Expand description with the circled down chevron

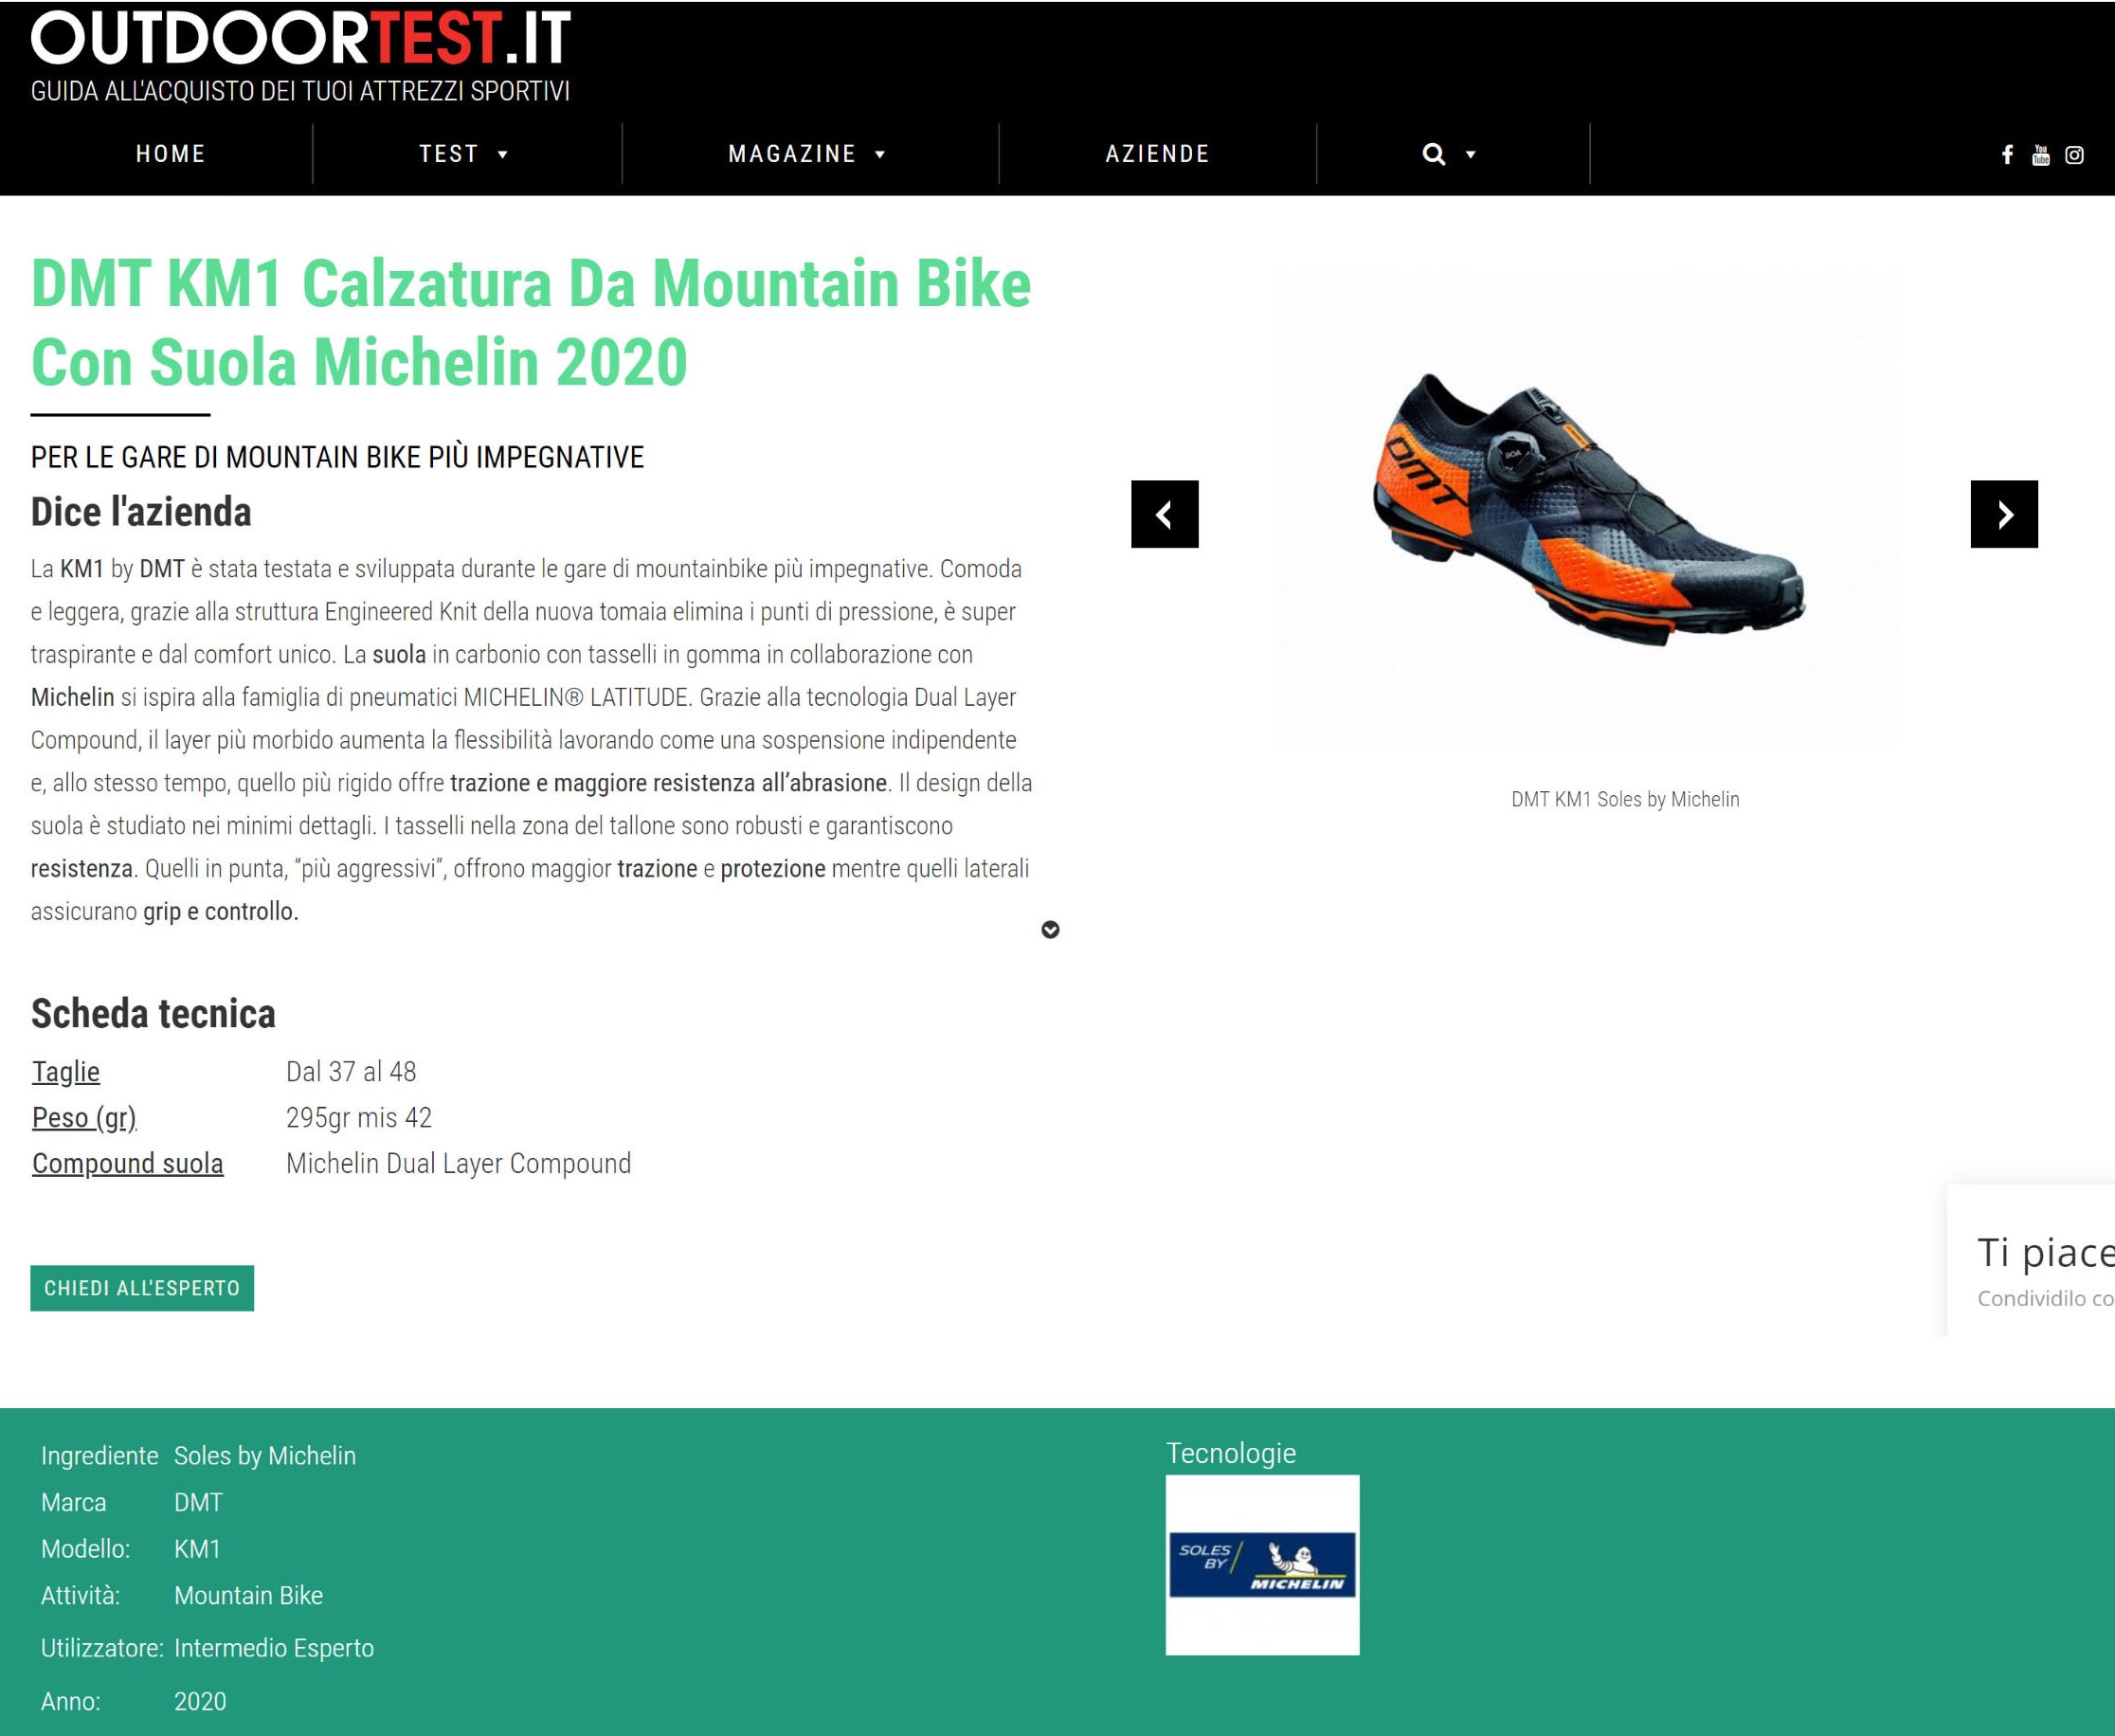(x=1050, y=930)
